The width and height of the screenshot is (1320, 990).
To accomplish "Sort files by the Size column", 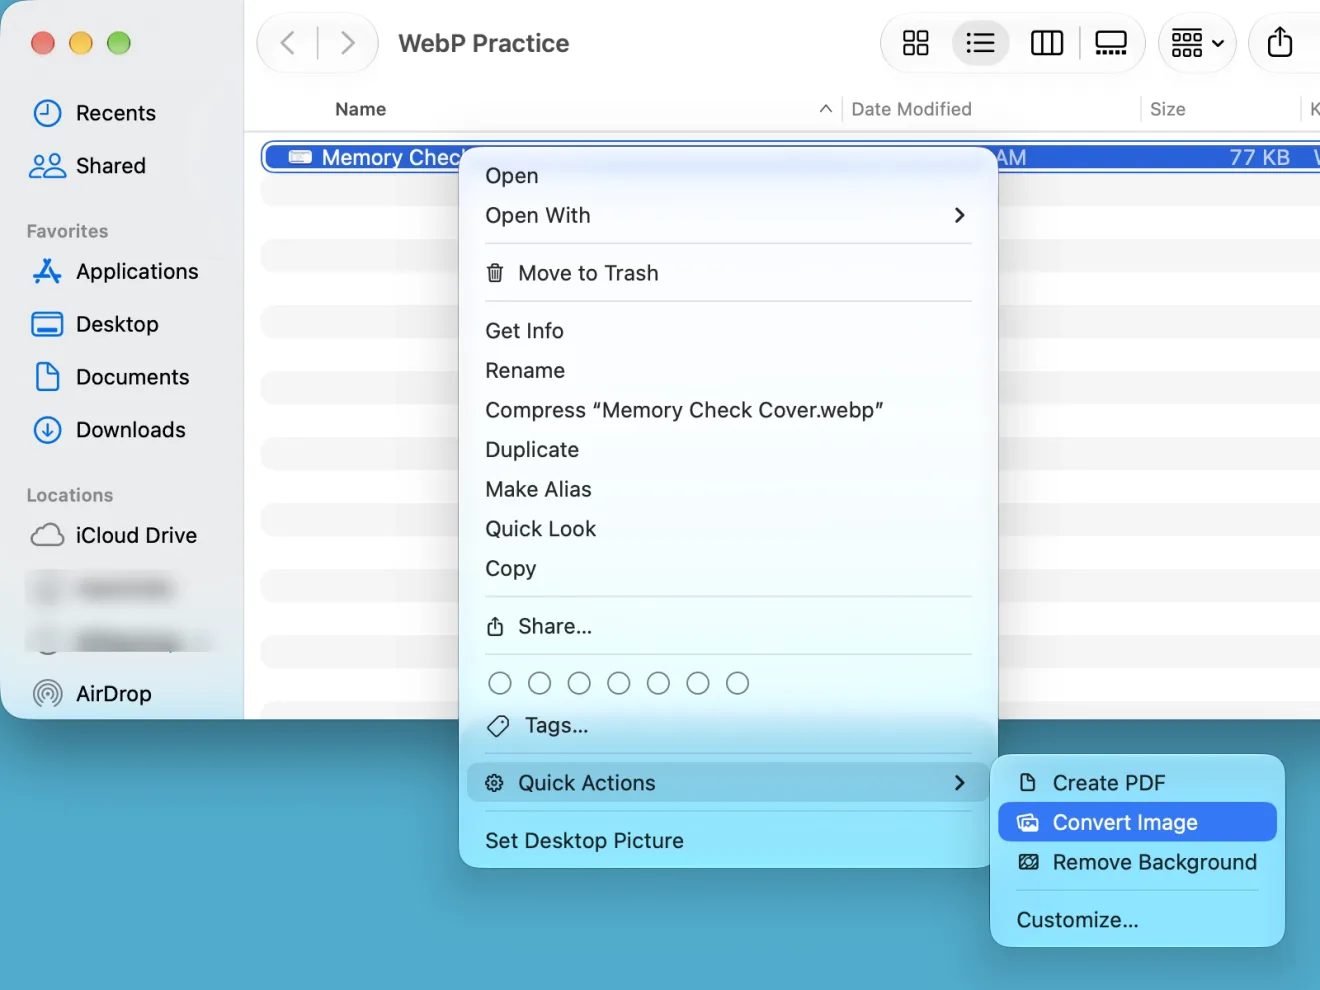I will [x=1167, y=109].
